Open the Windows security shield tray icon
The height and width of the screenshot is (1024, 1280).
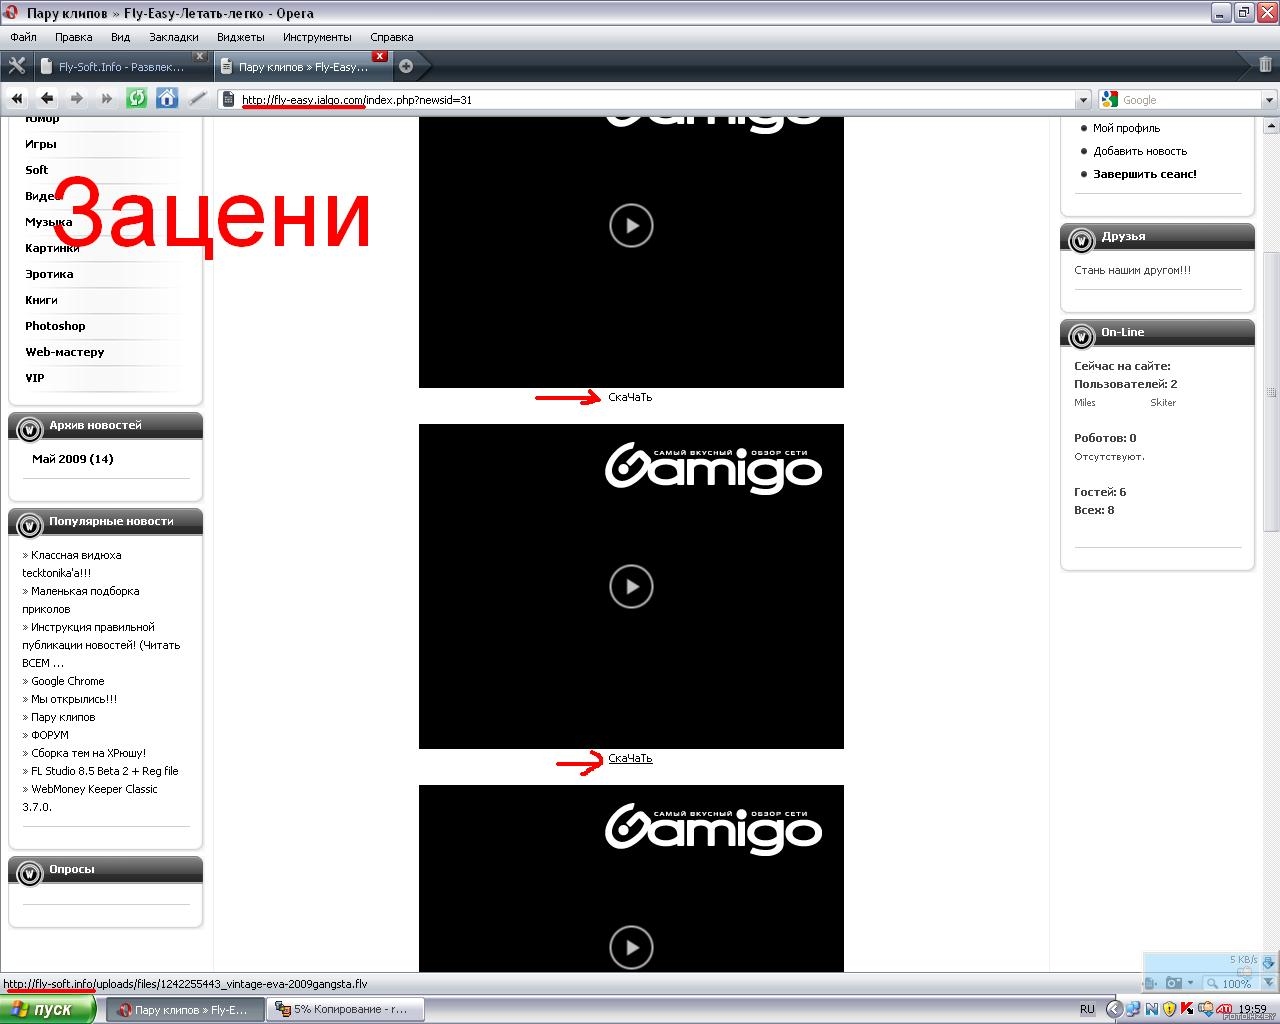1169,1009
